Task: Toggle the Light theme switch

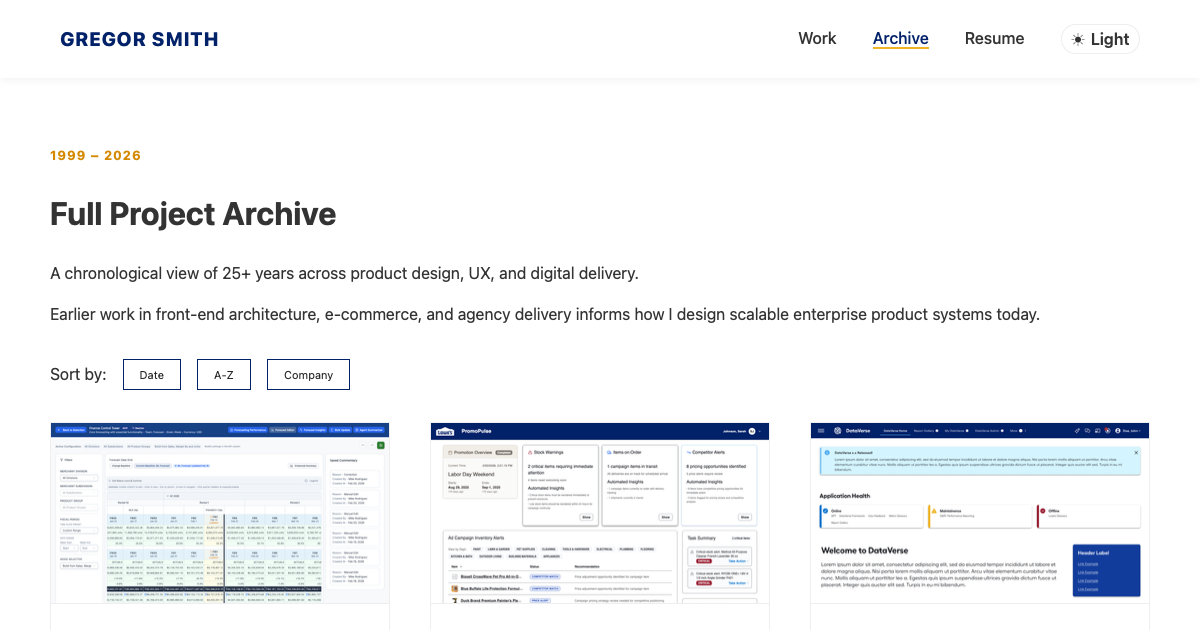Action: pyautogui.click(x=1100, y=39)
